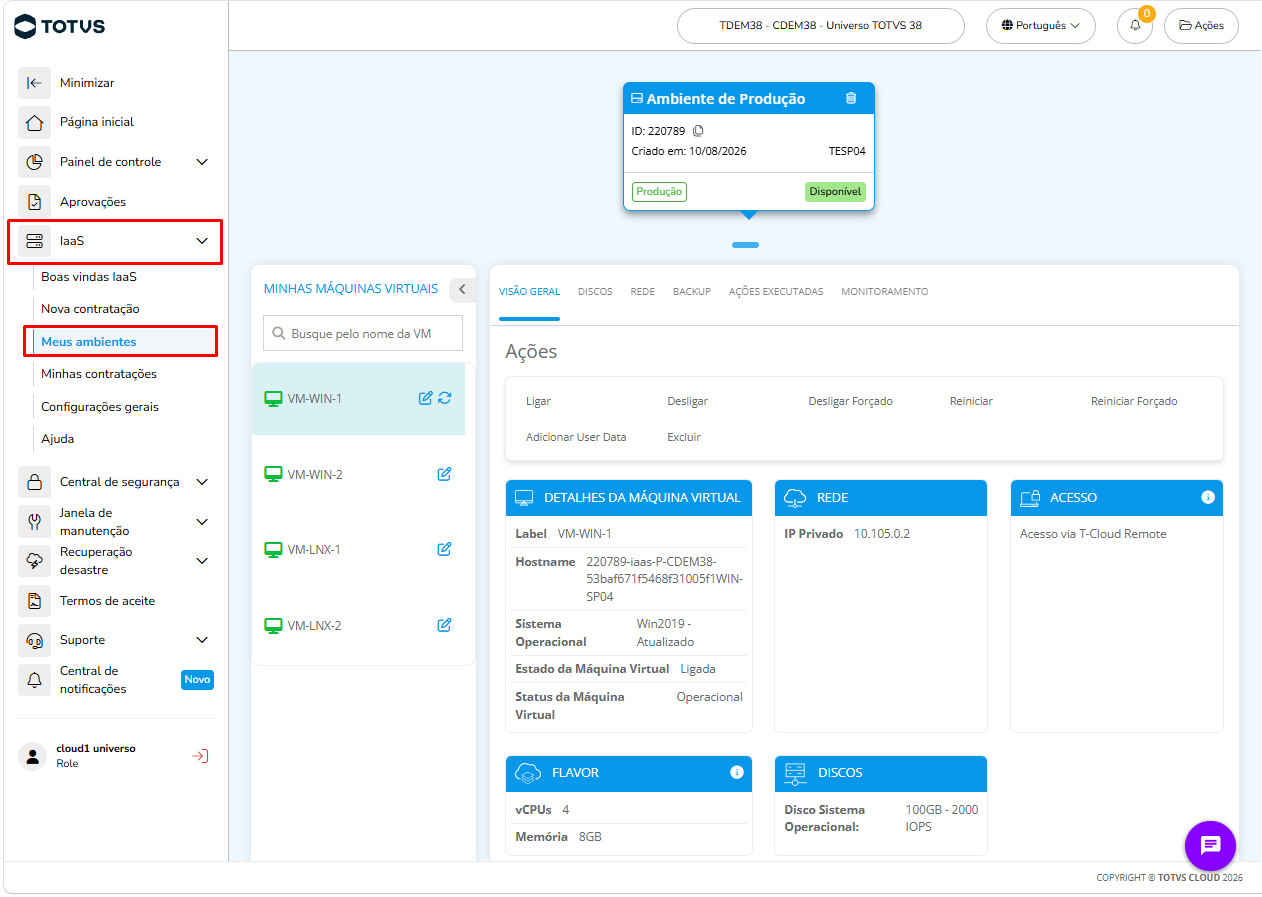1262x897 pixels.
Task: Open Página inicial home icon
Action: click(34, 122)
